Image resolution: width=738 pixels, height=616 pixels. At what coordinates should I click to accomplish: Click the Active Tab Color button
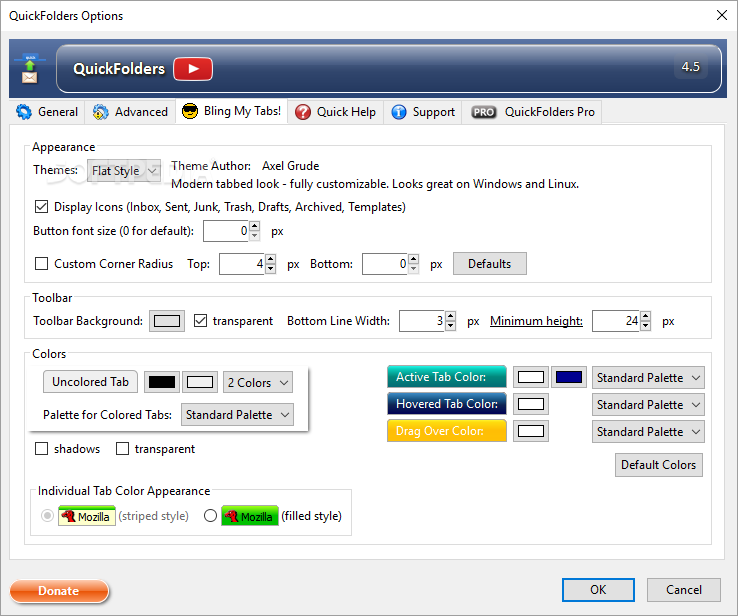point(447,377)
